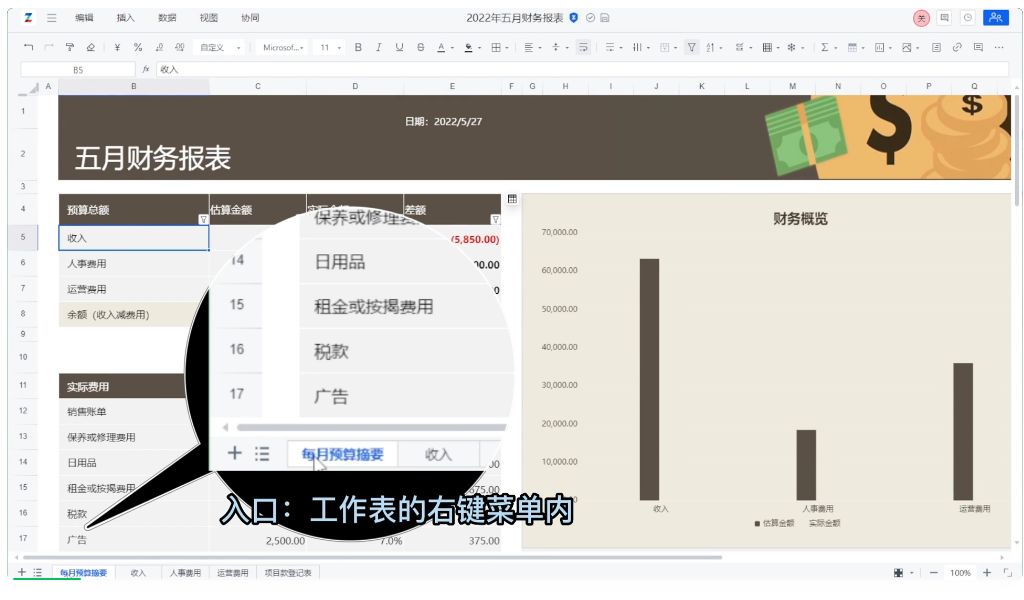
Task: Click the user avatar 关
Action: 921,18
